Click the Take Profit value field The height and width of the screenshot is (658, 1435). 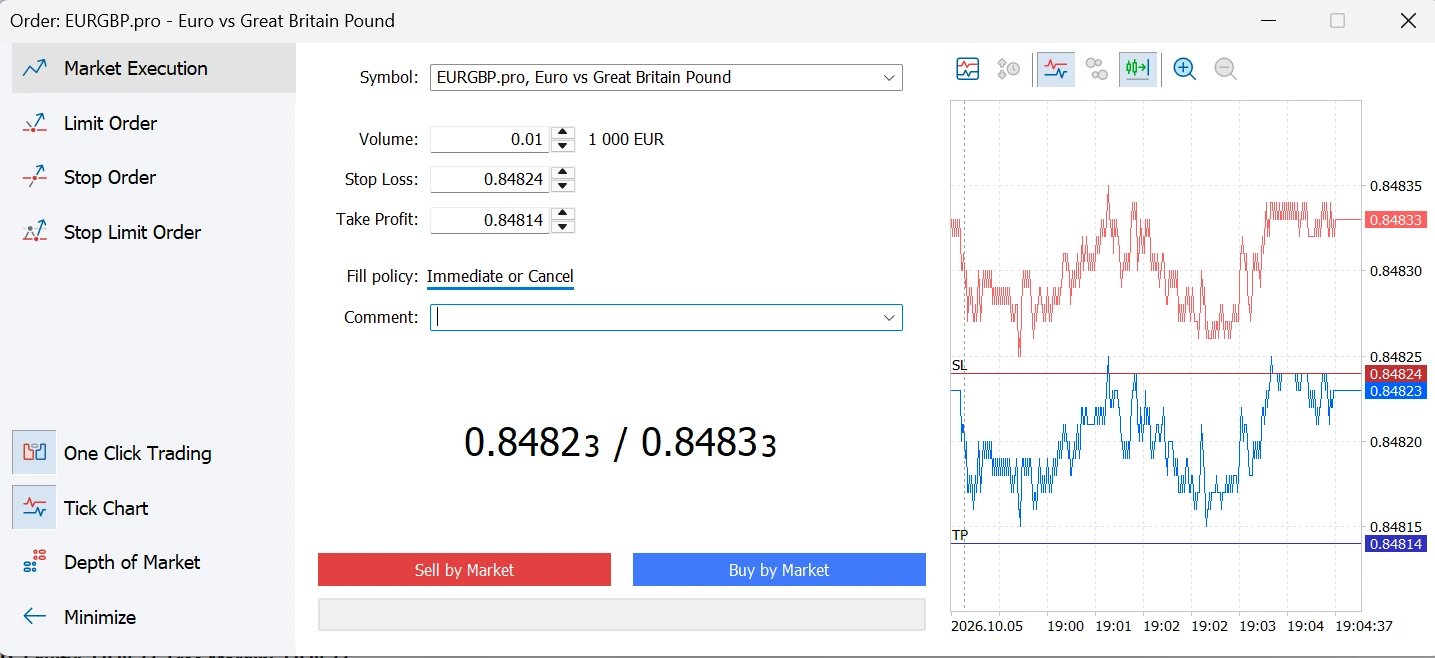(x=490, y=220)
